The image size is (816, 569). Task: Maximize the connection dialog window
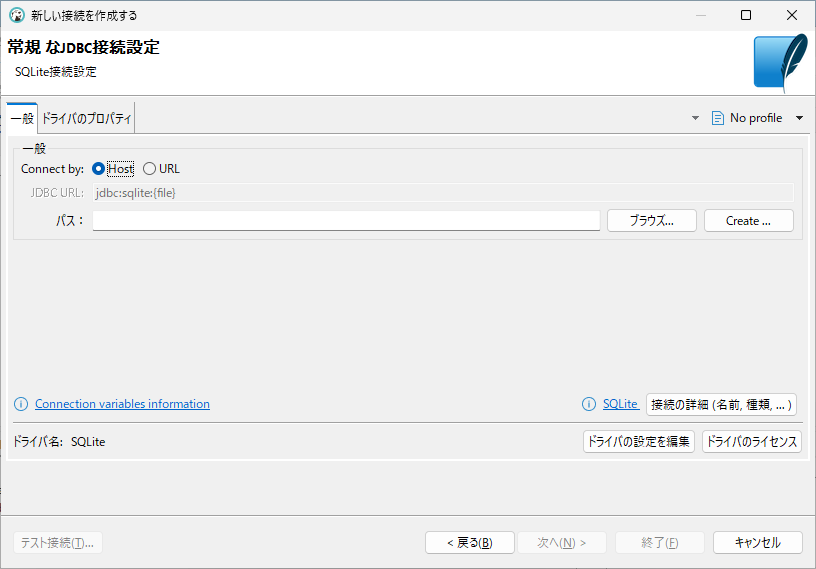pos(746,15)
